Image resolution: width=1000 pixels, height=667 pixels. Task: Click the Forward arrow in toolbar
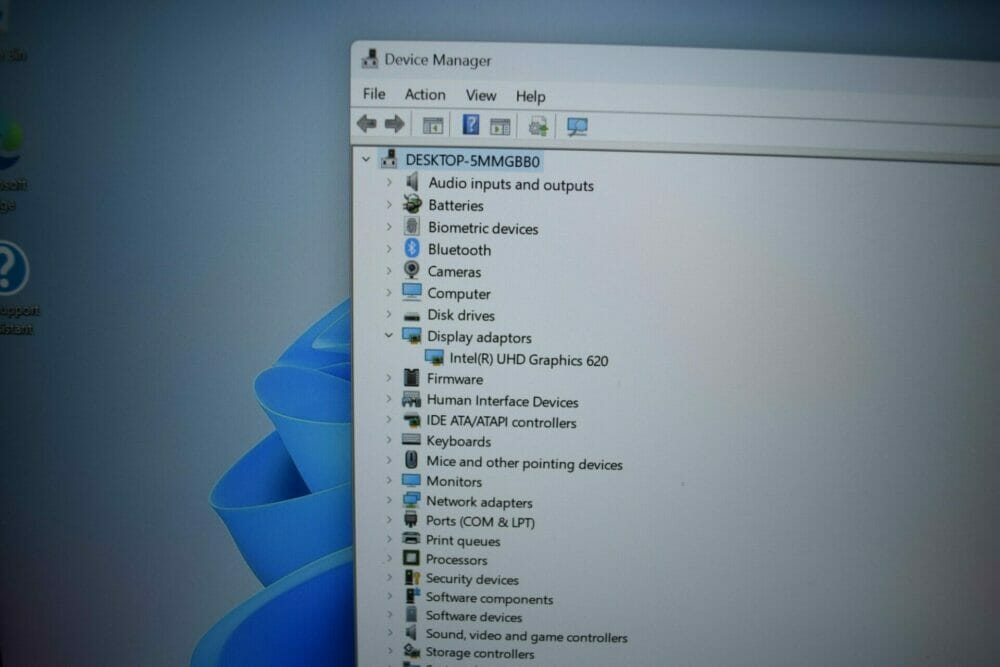395,123
